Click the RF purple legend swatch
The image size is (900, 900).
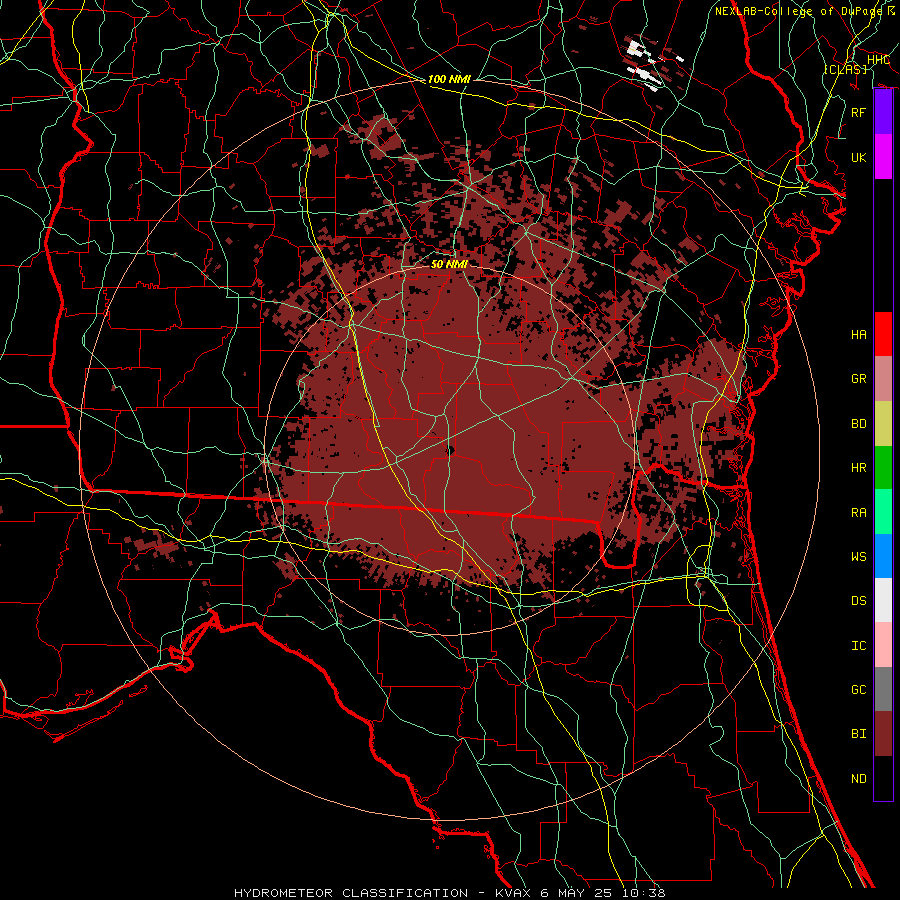[x=883, y=112]
